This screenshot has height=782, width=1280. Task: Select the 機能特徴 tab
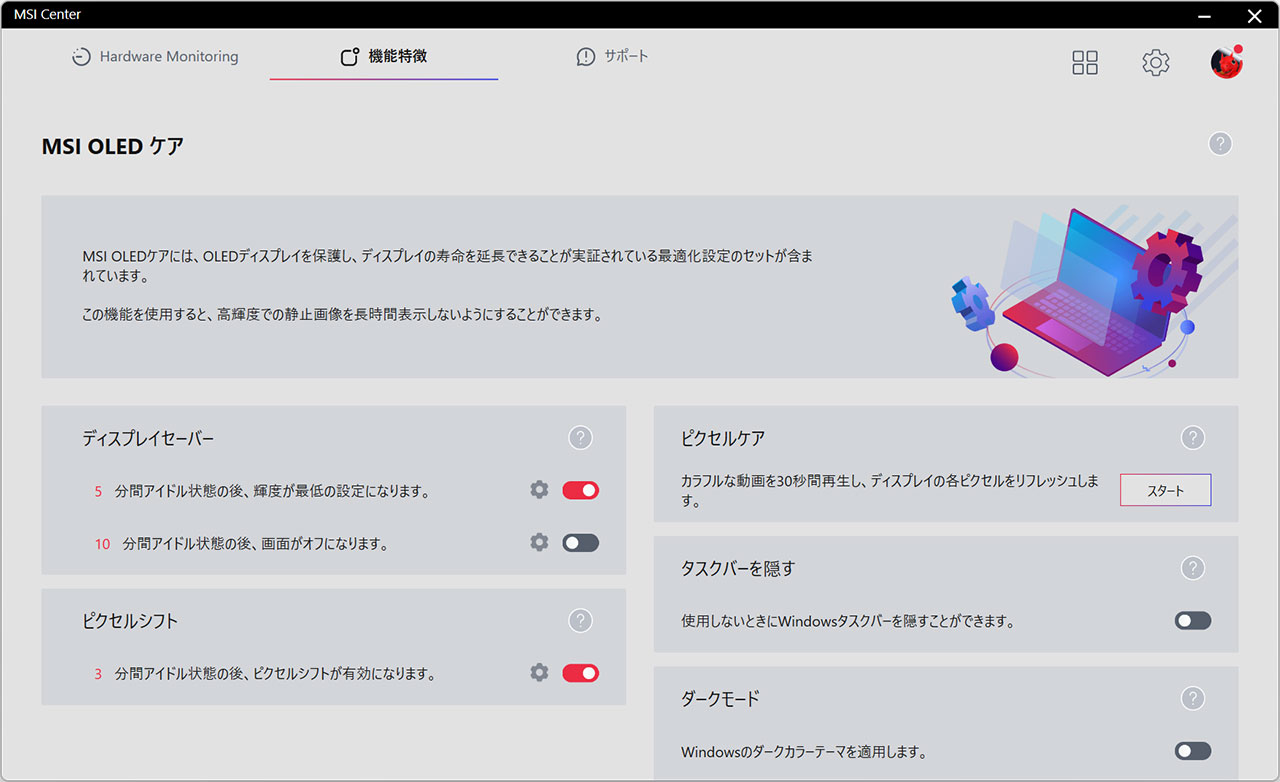(384, 57)
